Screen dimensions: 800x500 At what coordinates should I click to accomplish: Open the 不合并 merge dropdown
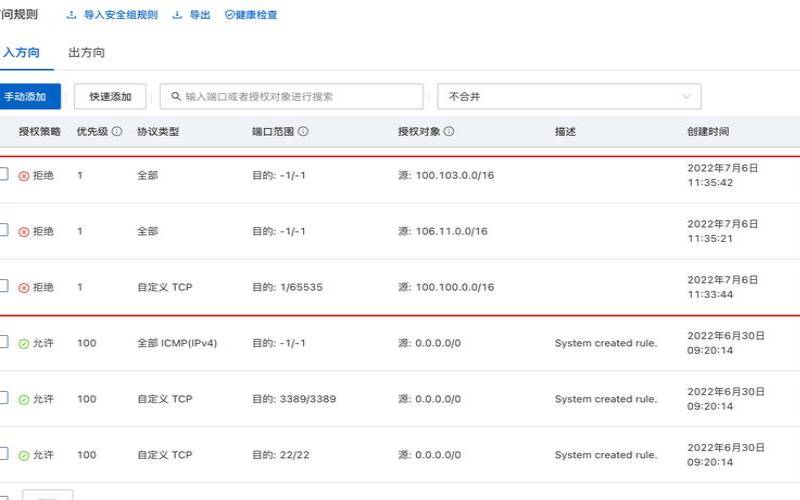click(x=569, y=96)
